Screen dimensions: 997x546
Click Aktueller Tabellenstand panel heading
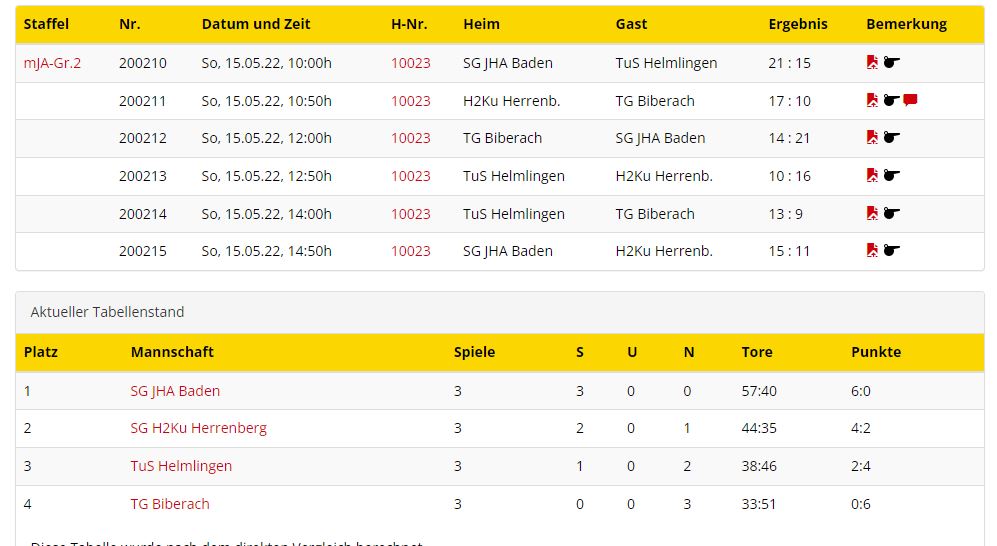click(x=500, y=312)
